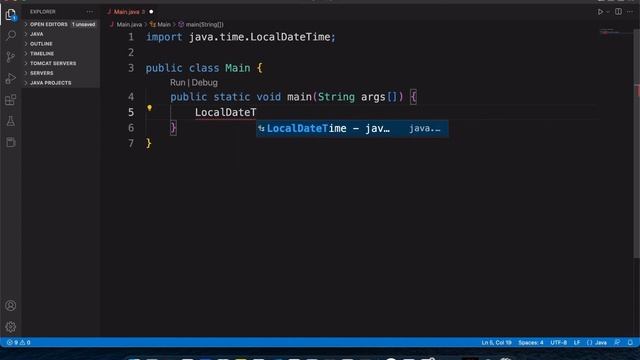Click the Debug code lens above main
The width and height of the screenshot is (640, 360).
tap(204, 82)
